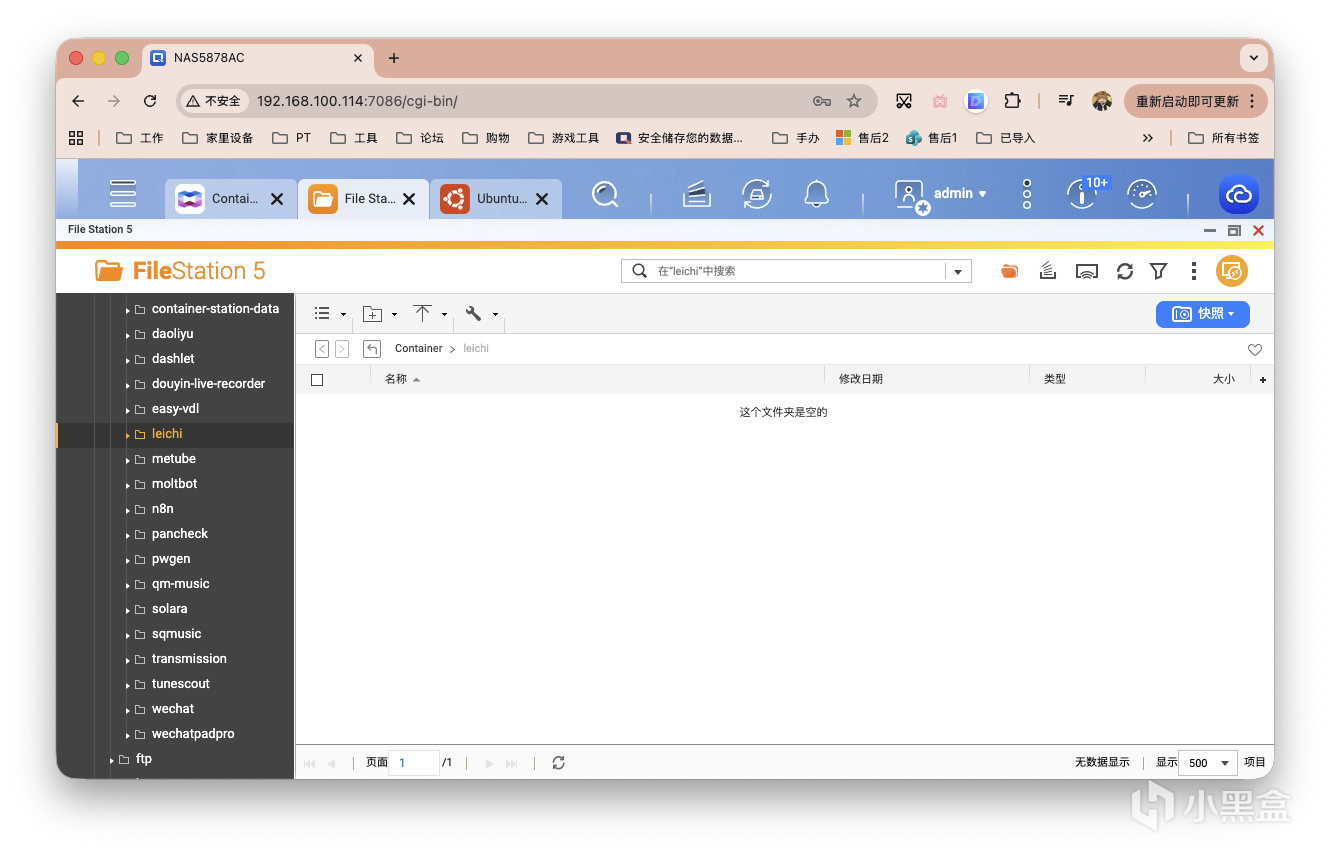Bookmark this page with the star icon
Screen dimensions: 1330x853
[x=854, y=101]
